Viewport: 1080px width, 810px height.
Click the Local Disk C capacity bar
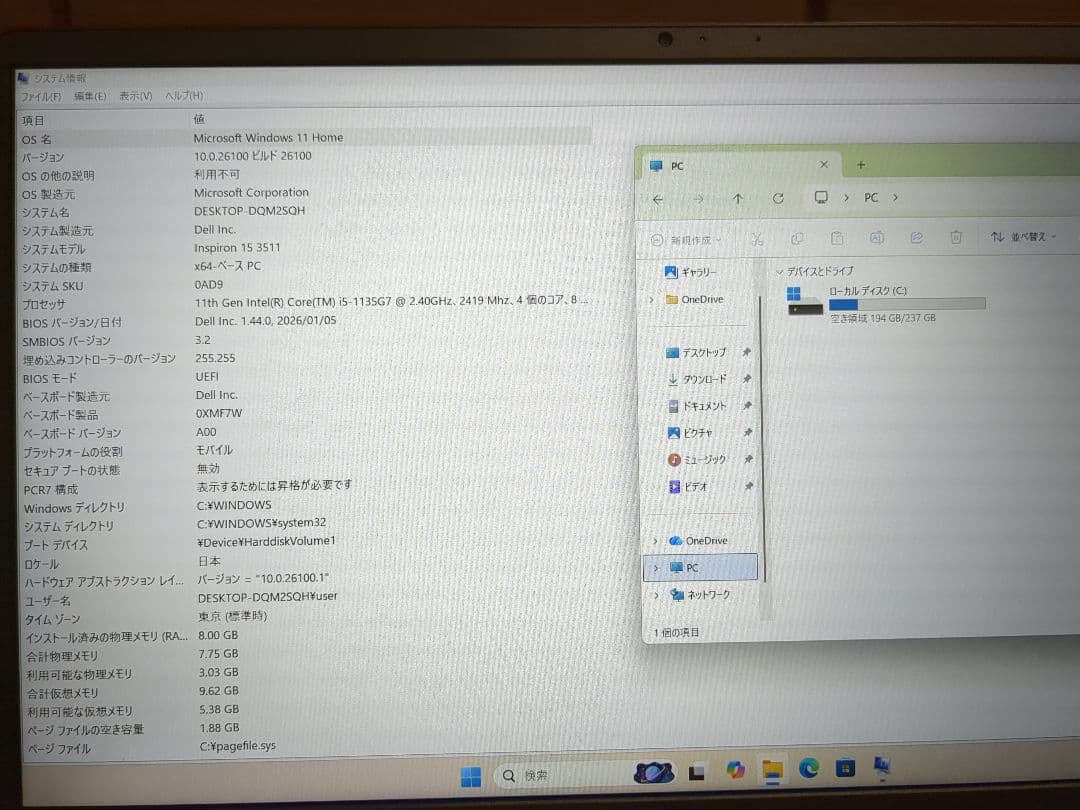tap(907, 304)
